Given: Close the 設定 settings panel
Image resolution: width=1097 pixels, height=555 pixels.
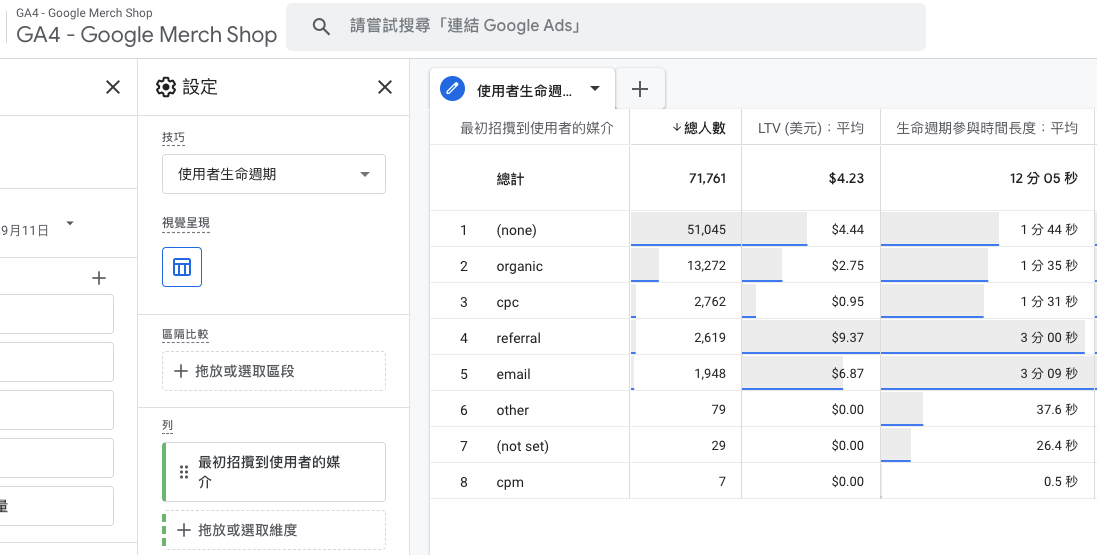Looking at the screenshot, I should pos(385,87).
